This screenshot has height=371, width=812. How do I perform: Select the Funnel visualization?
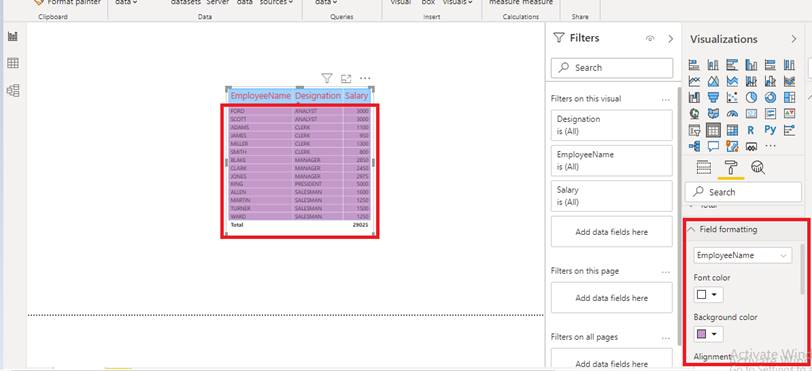pyautogui.click(x=713, y=97)
